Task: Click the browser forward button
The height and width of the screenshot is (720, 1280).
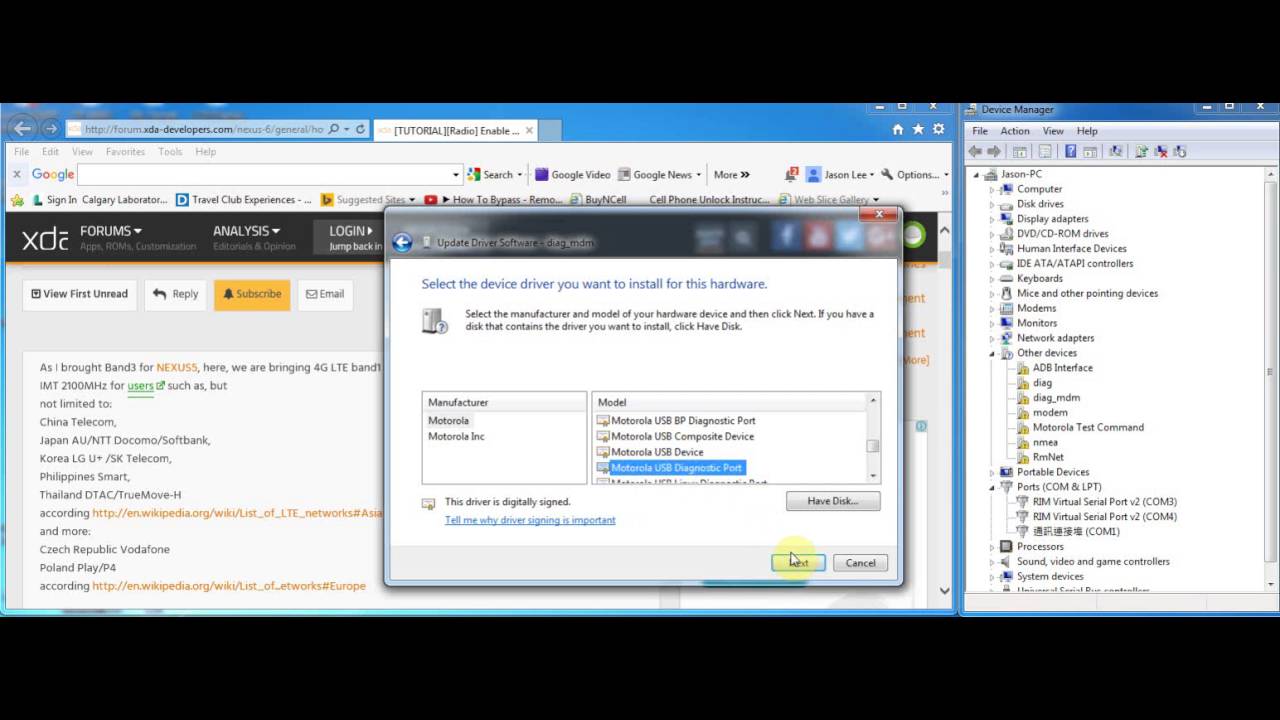Action: click(x=50, y=129)
